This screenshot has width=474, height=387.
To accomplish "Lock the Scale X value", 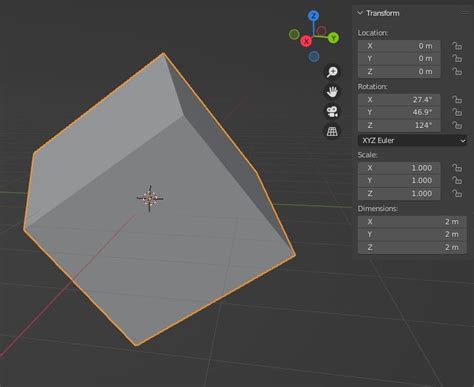I will point(457,168).
